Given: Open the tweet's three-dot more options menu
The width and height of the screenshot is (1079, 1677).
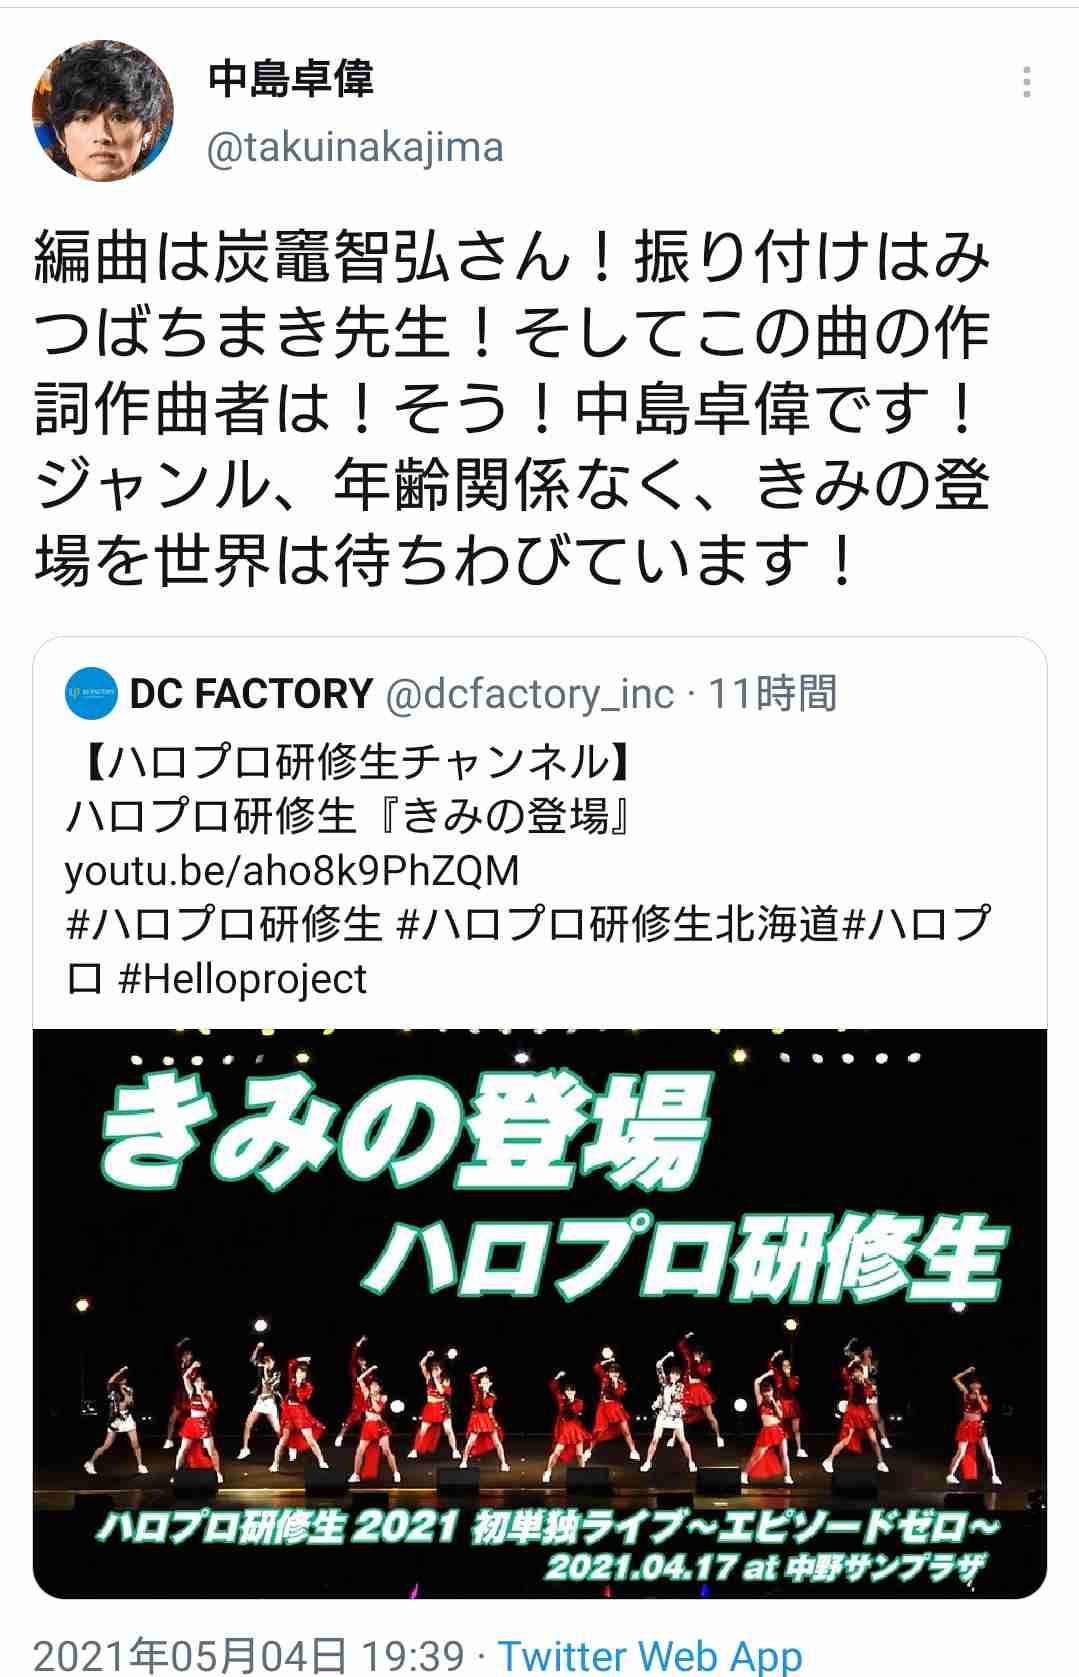Looking at the screenshot, I should tap(1027, 83).
